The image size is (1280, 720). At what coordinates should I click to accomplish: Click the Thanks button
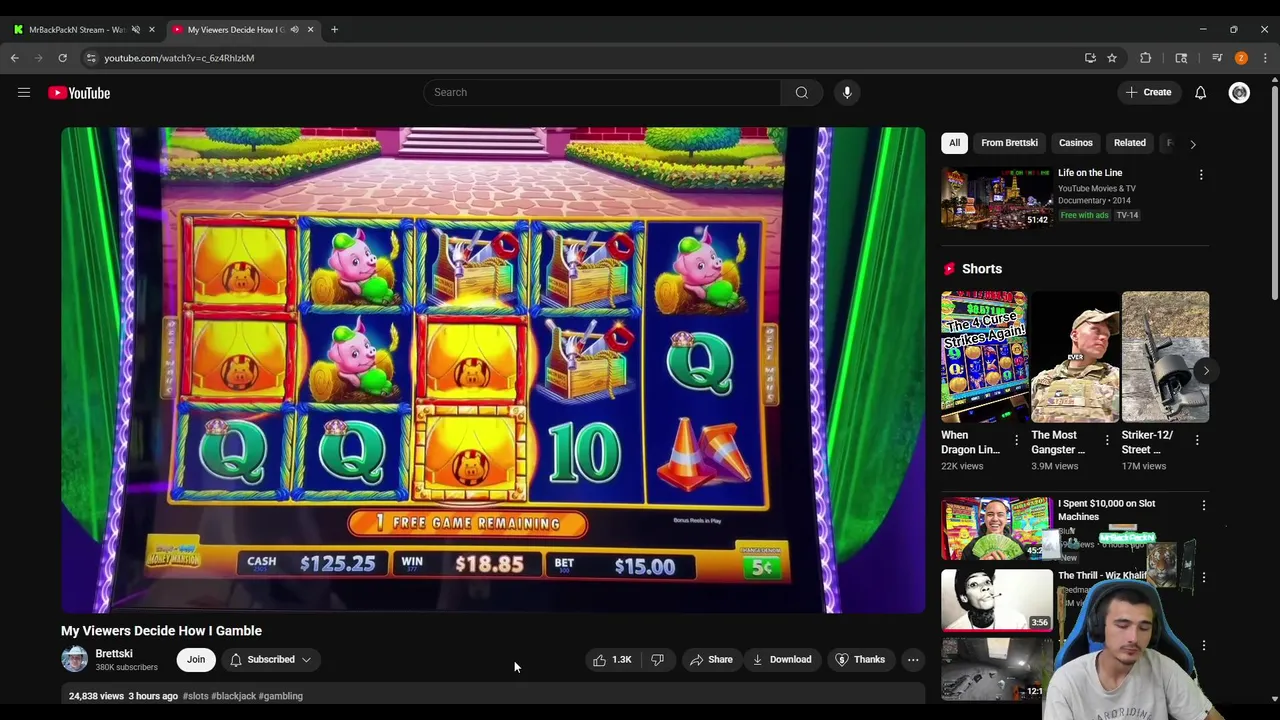coord(860,660)
